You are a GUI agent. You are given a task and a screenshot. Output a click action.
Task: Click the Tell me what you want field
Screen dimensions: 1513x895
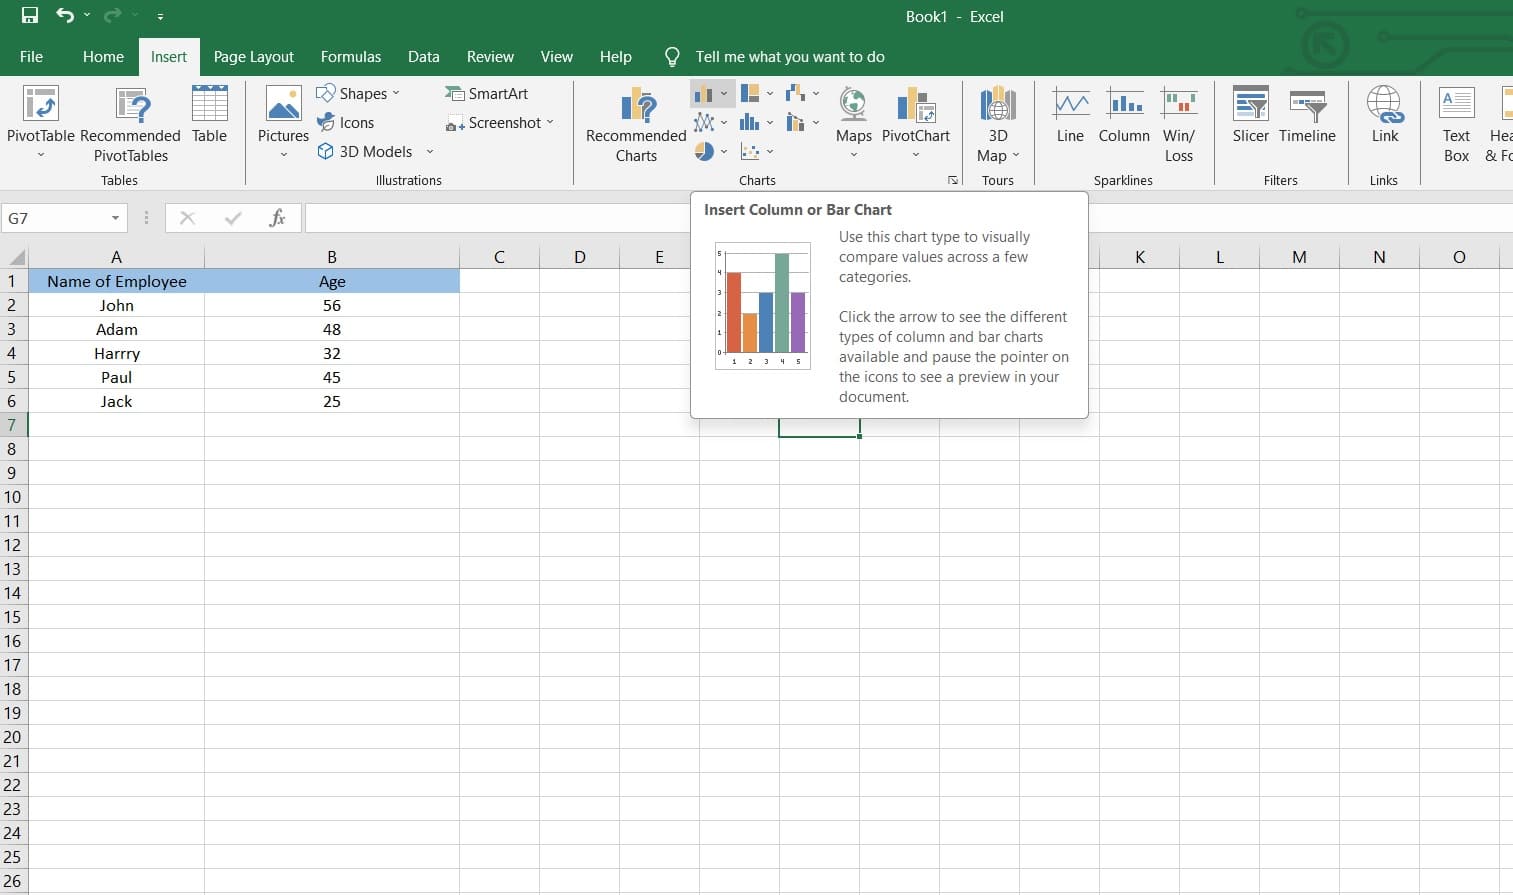[790, 56]
